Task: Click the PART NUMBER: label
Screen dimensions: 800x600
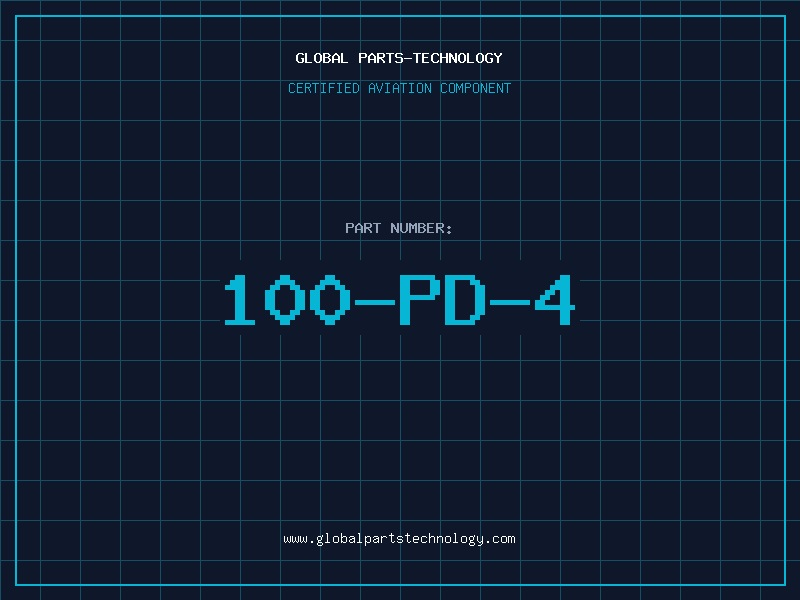Action: (399, 228)
